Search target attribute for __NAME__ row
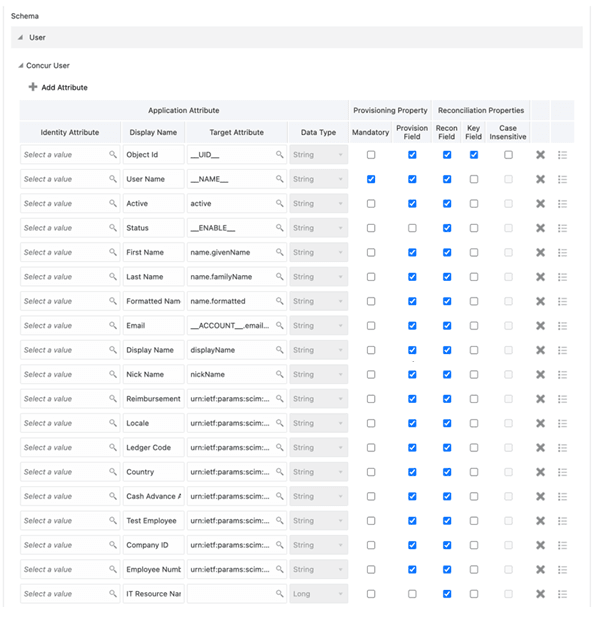This screenshot has height=618, width=596. click(x=279, y=179)
